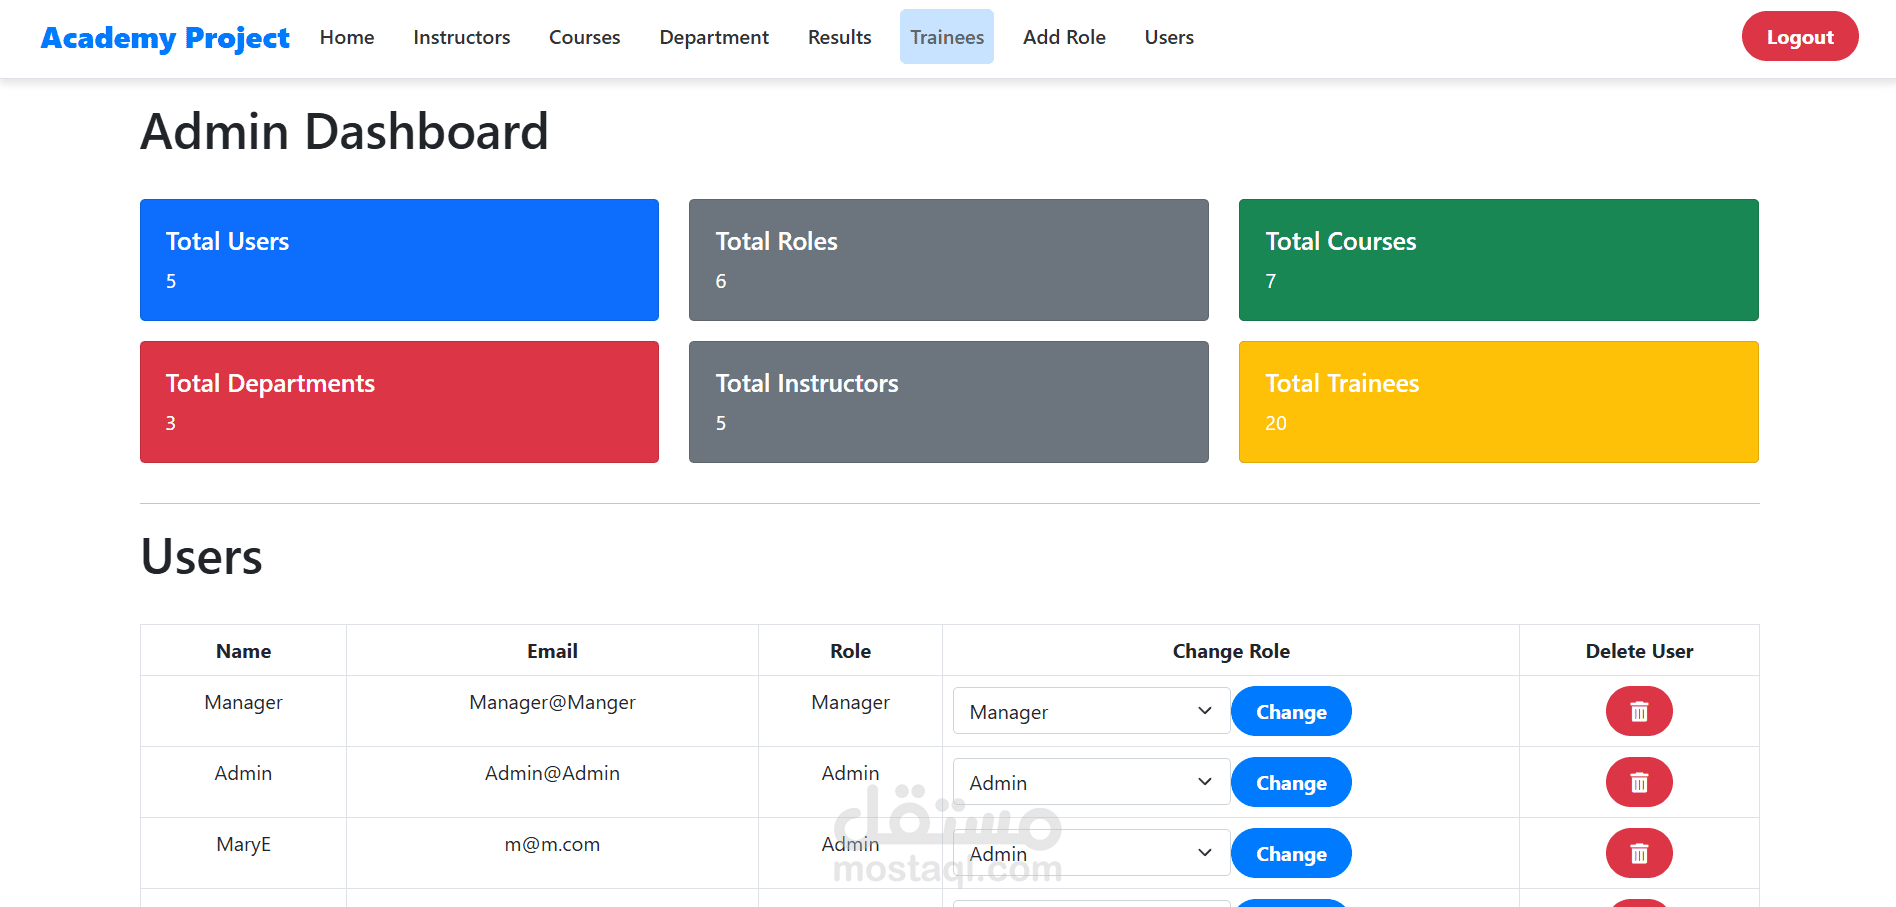
Task: Delete MaryE using the red trash icon
Action: (x=1639, y=853)
